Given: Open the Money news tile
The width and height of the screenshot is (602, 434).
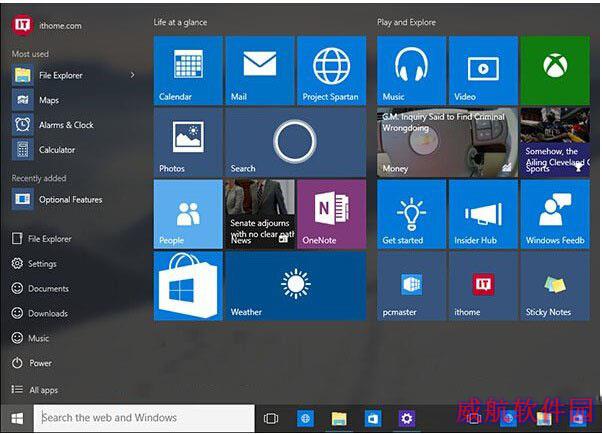Looking at the screenshot, I should pyautogui.click(x=448, y=142).
